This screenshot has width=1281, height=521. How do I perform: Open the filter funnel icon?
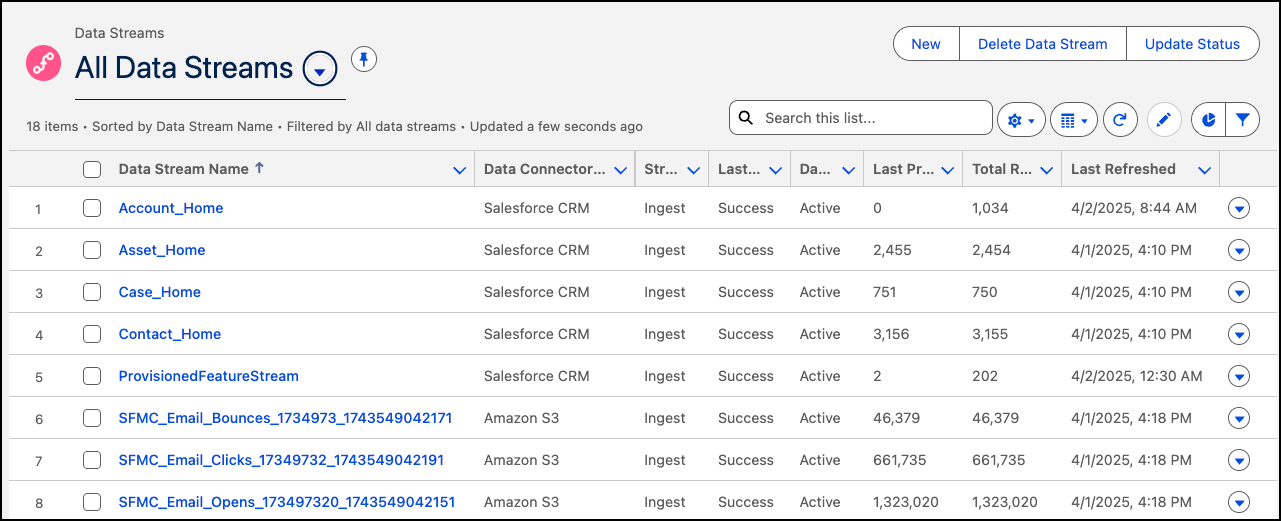click(x=1242, y=120)
